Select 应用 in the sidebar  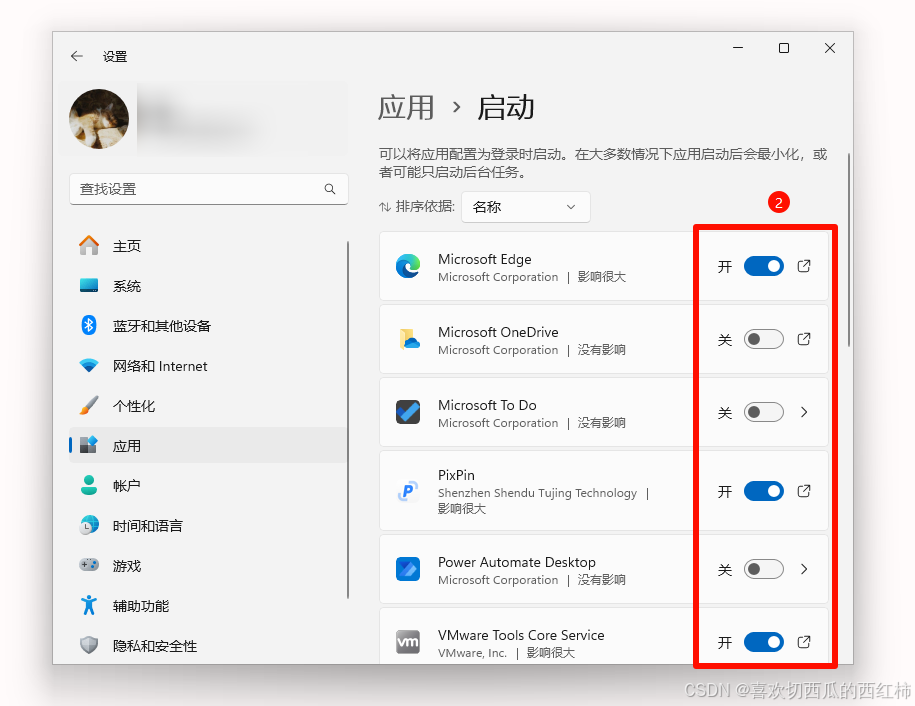coord(207,446)
